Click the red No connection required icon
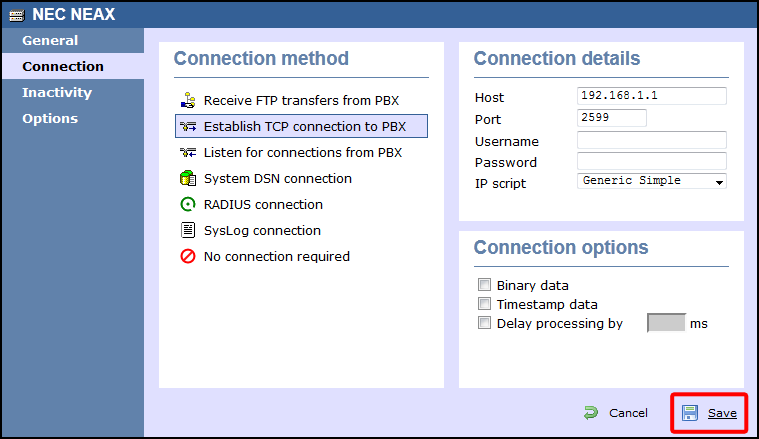This screenshot has height=439, width=759. [x=187, y=257]
